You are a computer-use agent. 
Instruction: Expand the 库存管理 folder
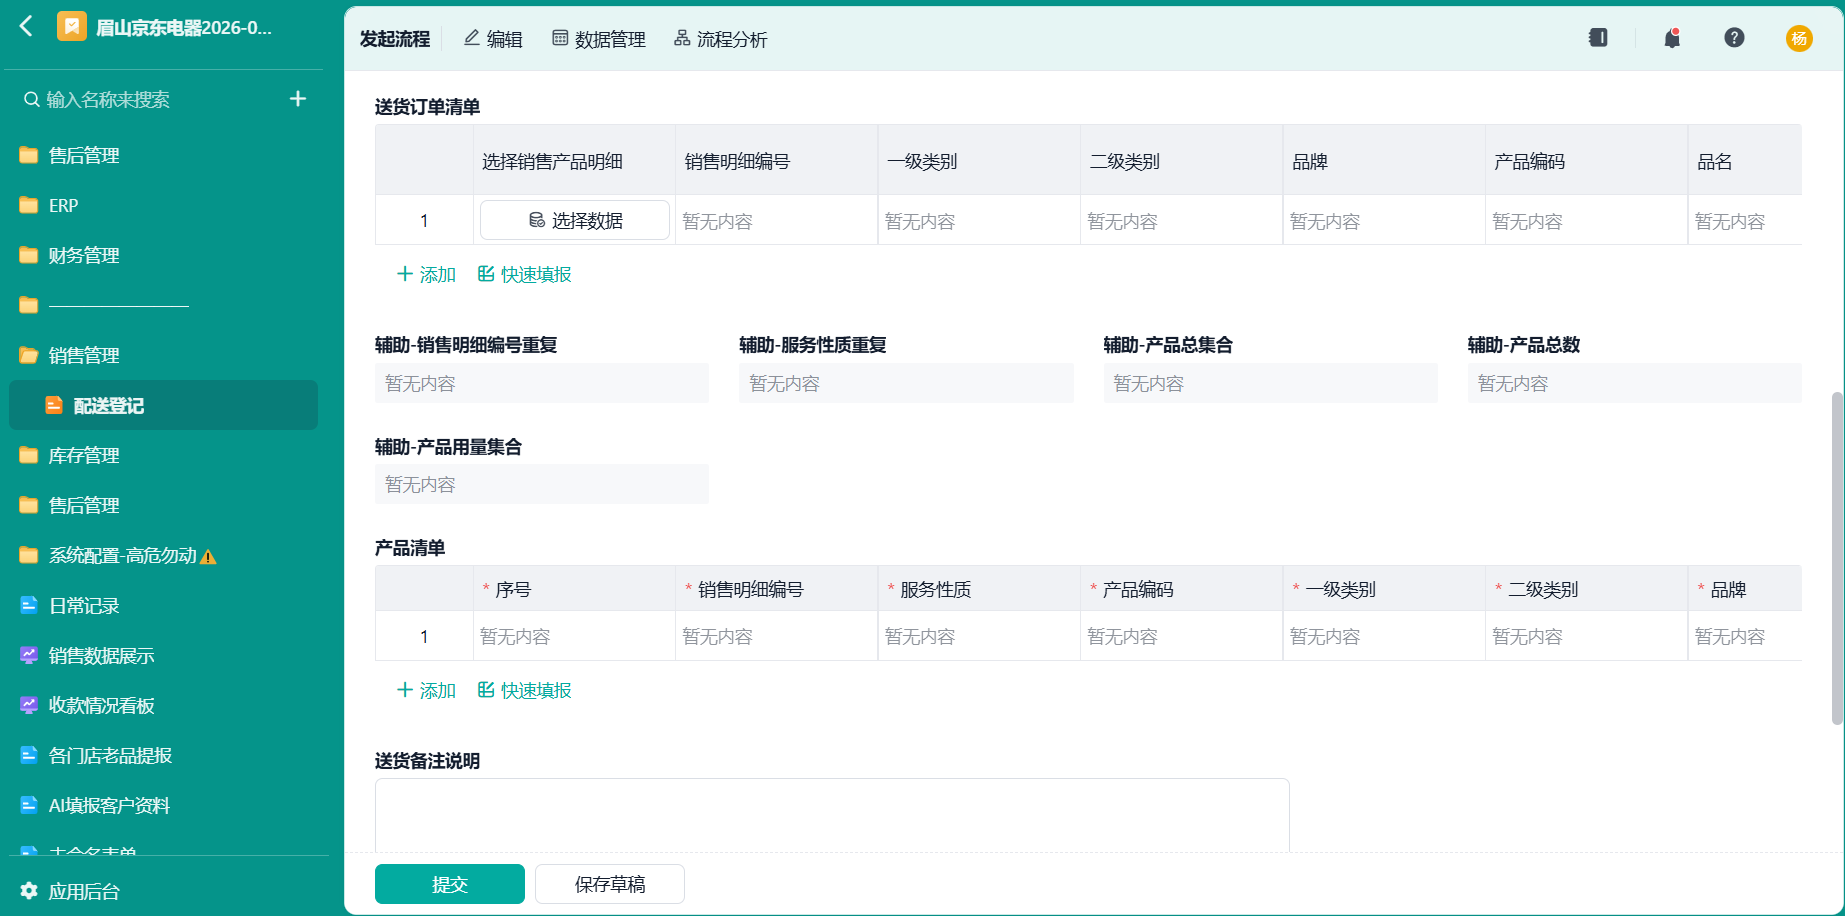(x=164, y=455)
